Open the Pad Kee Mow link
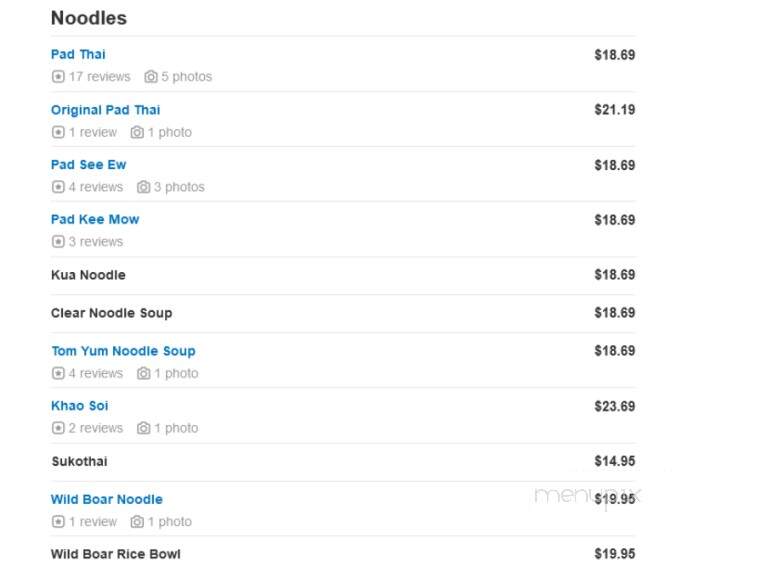This screenshot has width=767, height=578. (95, 220)
